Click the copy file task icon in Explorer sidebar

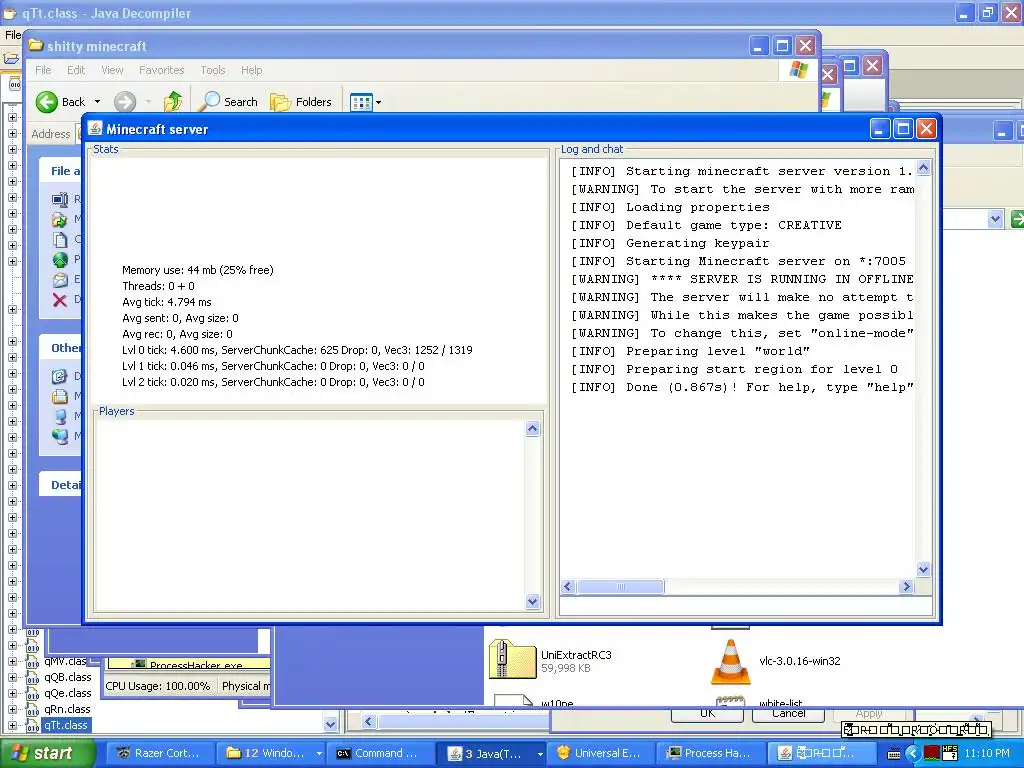click(x=59, y=240)
